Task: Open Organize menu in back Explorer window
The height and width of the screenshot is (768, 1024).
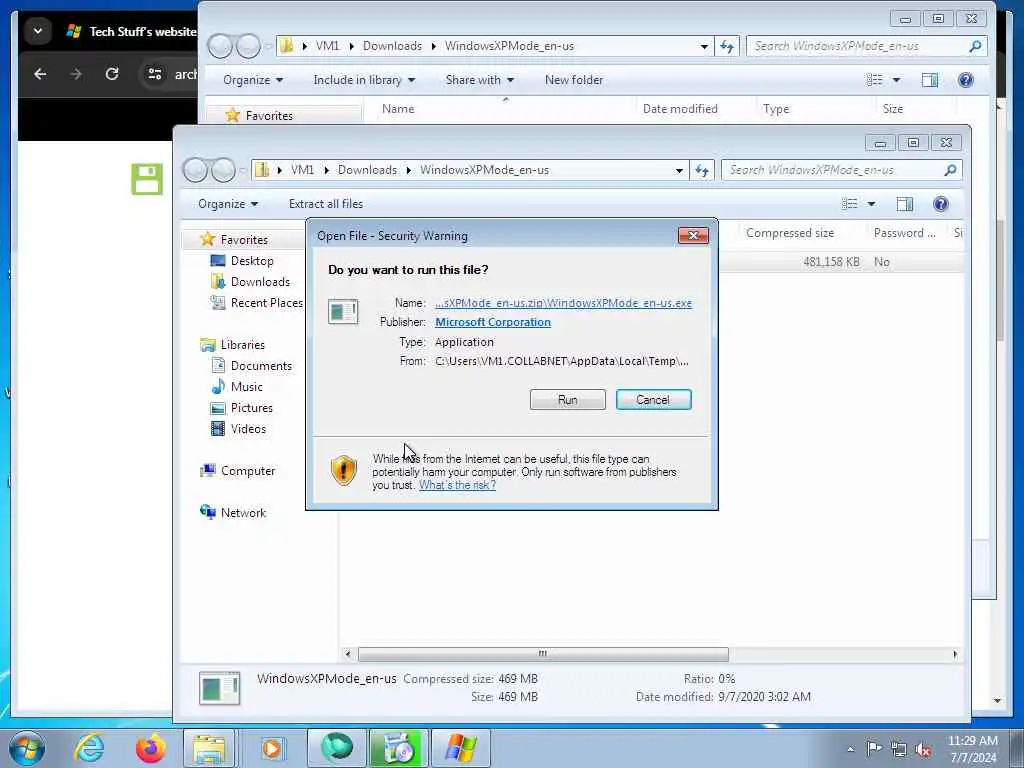Action: pyautogui.click(x=253, y=80)
